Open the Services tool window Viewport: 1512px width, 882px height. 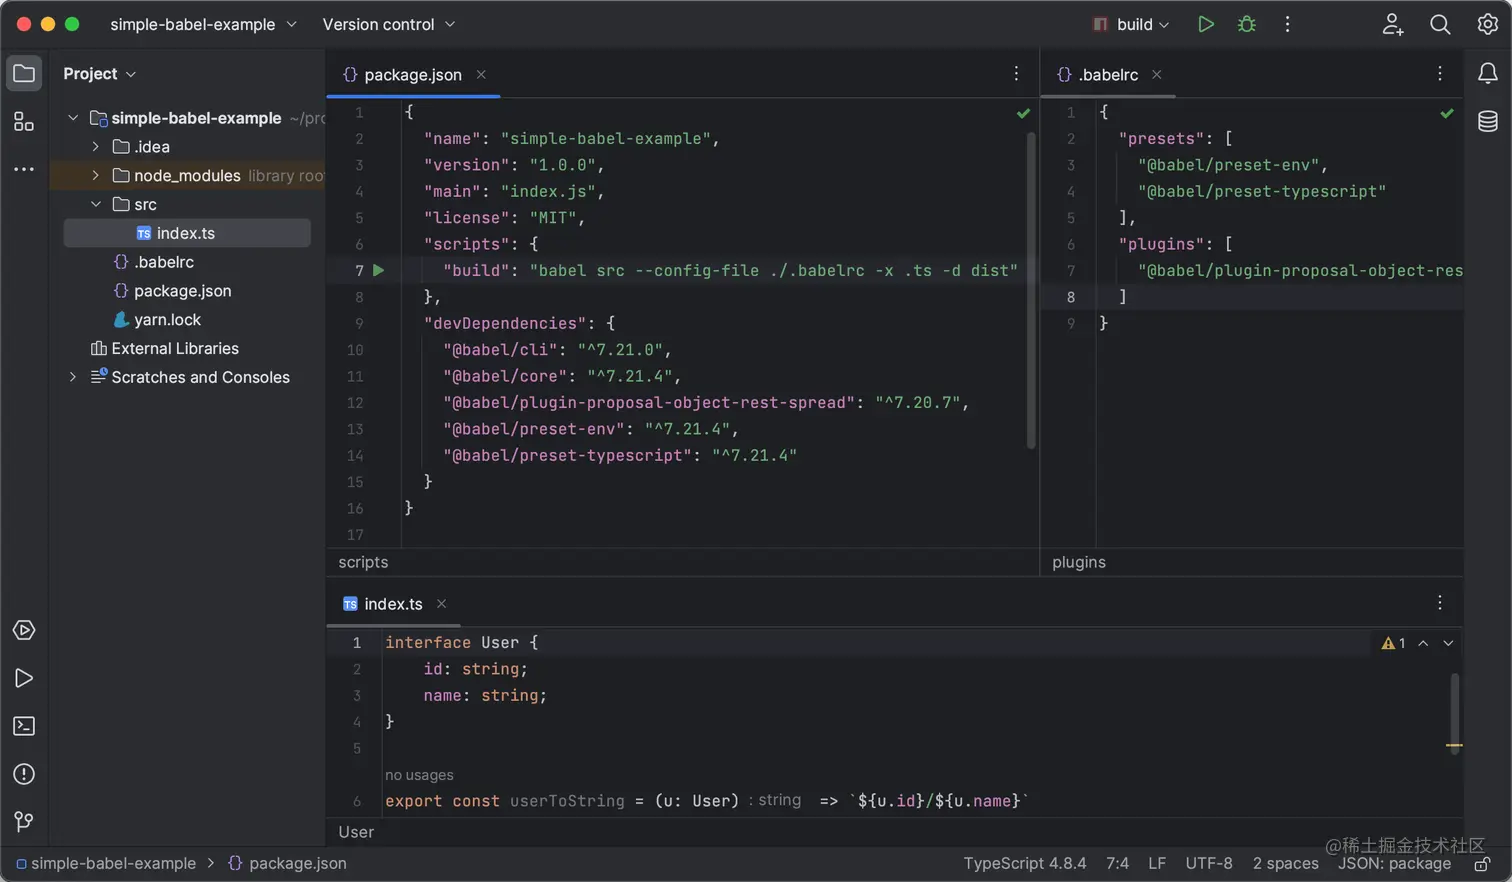[x=24, y=630]
